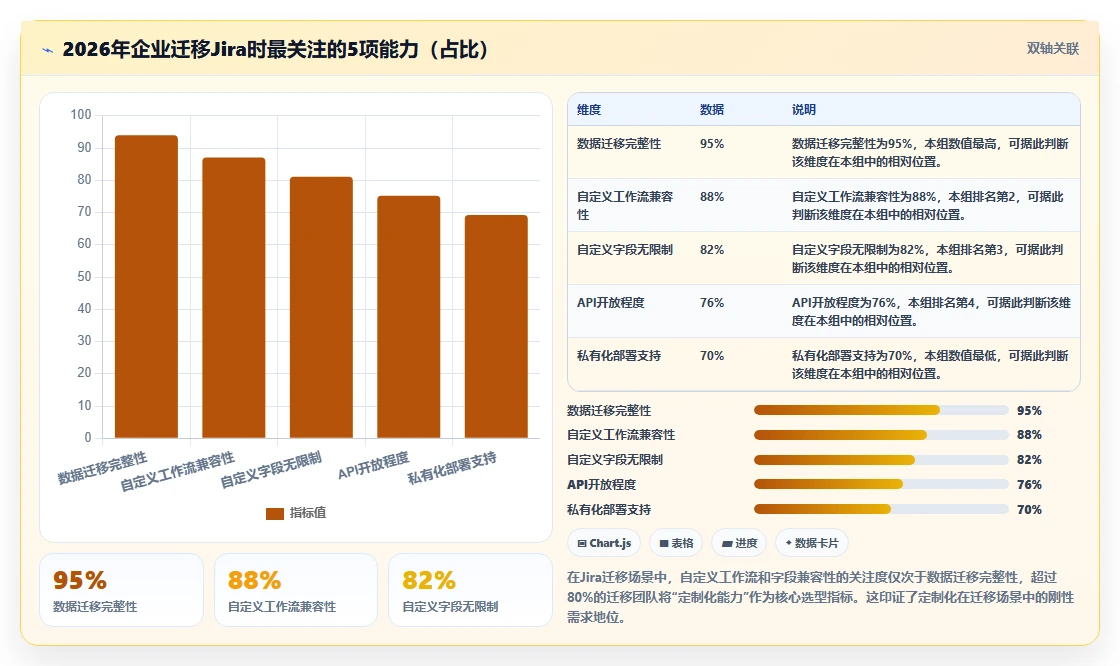1120x666 pixels.
Task: Click the 88% value in the table
Action: [711, 197]
